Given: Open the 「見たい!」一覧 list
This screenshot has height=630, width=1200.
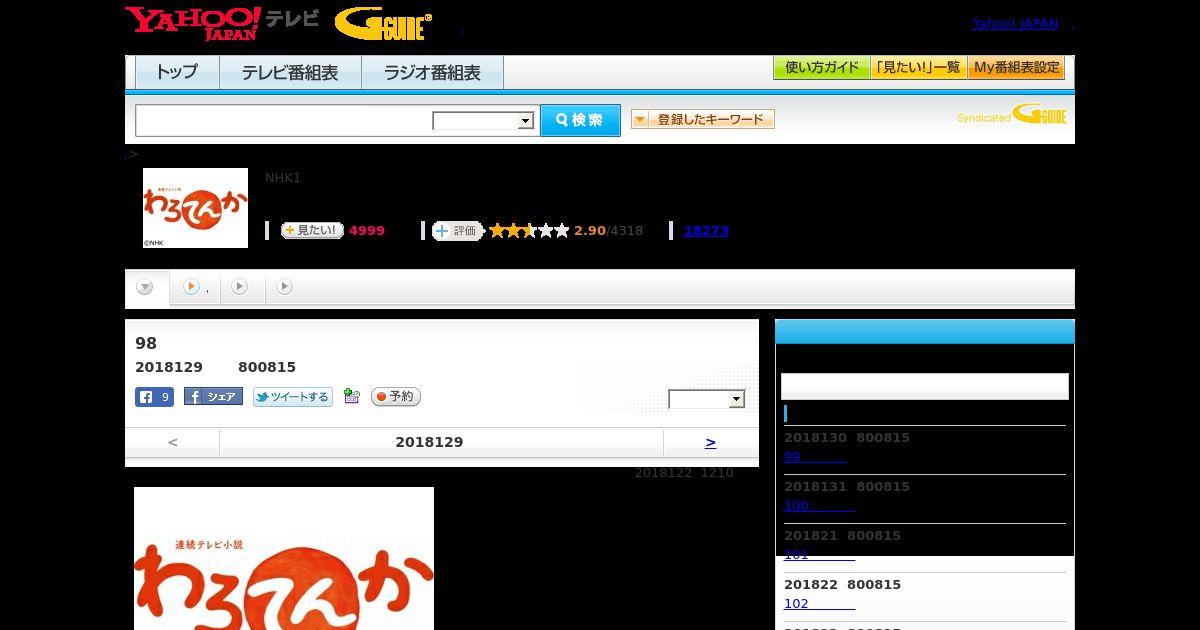Looking at the screenshot, I should [918, 68].
